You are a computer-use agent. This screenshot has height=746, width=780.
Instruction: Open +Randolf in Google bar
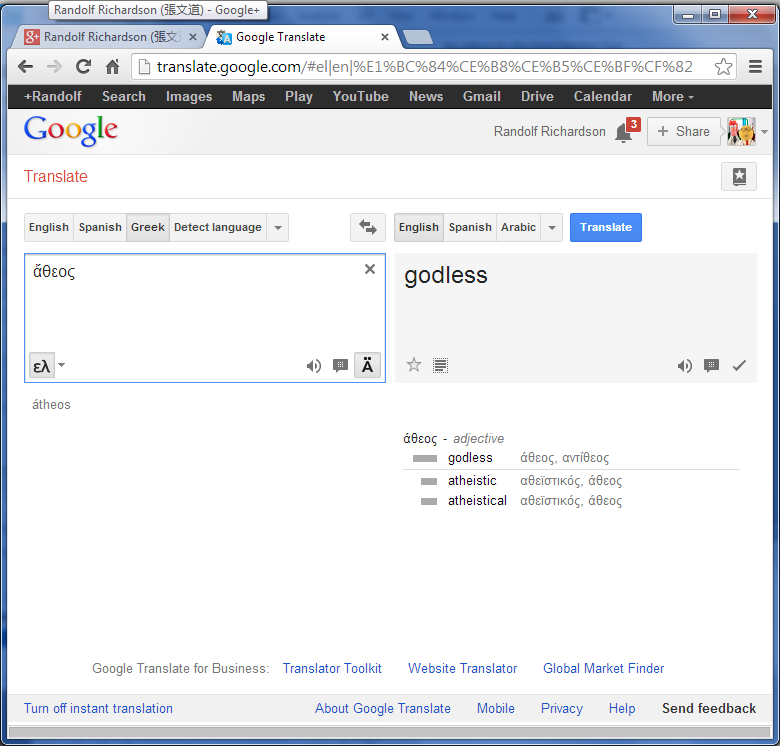click(x=53, y=96)
